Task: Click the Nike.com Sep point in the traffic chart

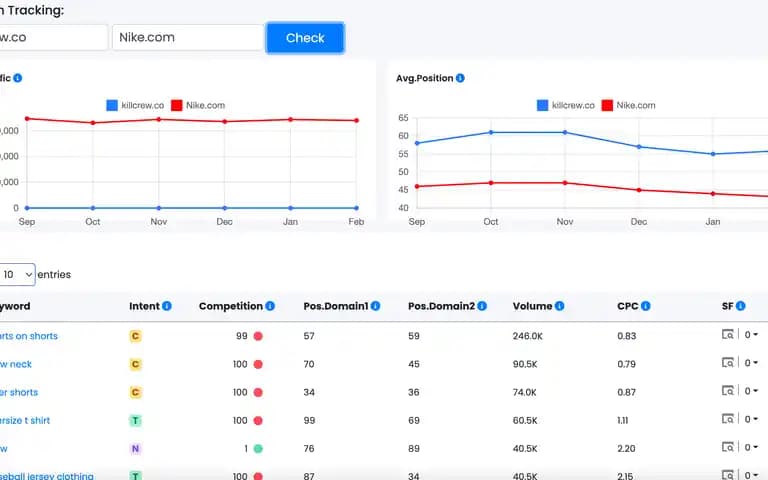Action: (x=27, y=119)
